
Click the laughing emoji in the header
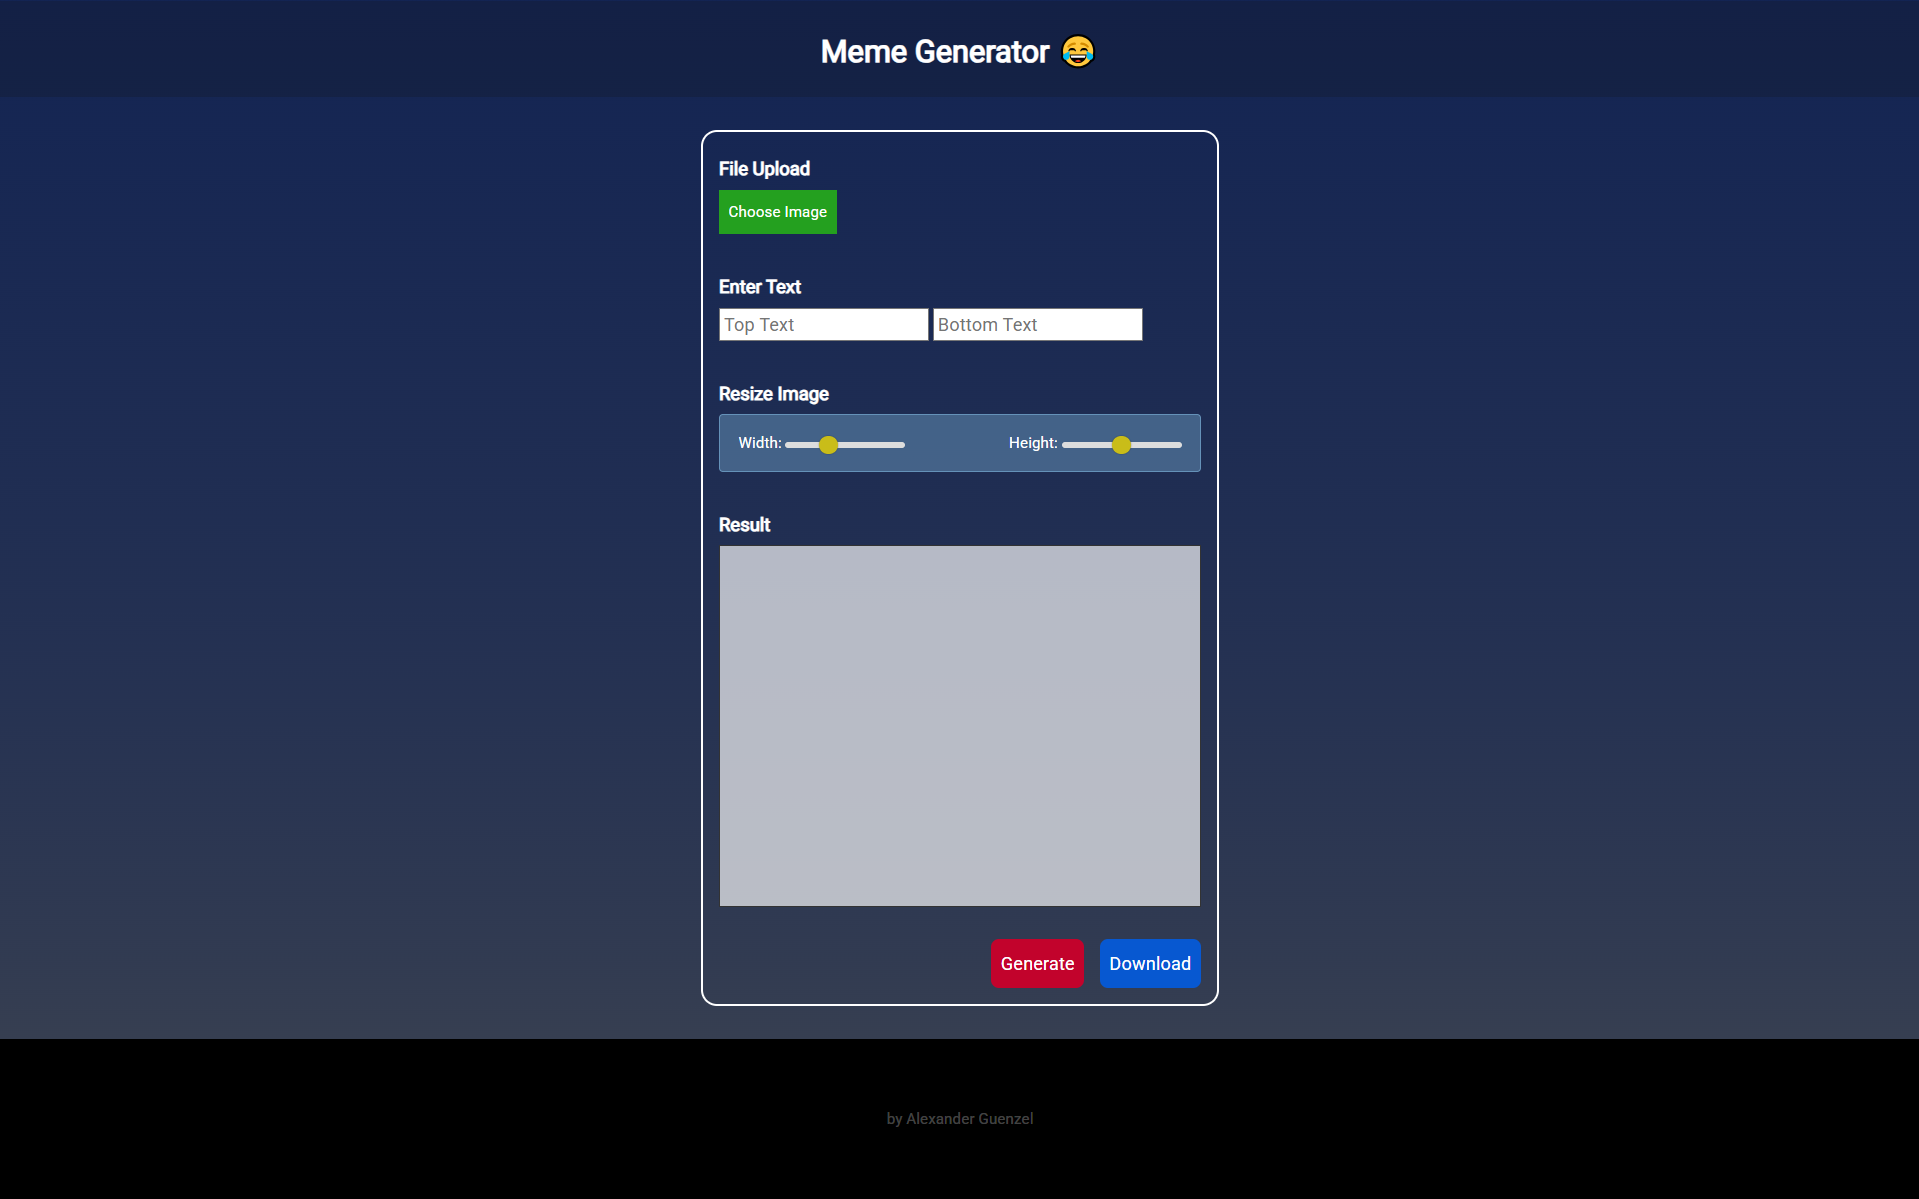[1077, 51]
